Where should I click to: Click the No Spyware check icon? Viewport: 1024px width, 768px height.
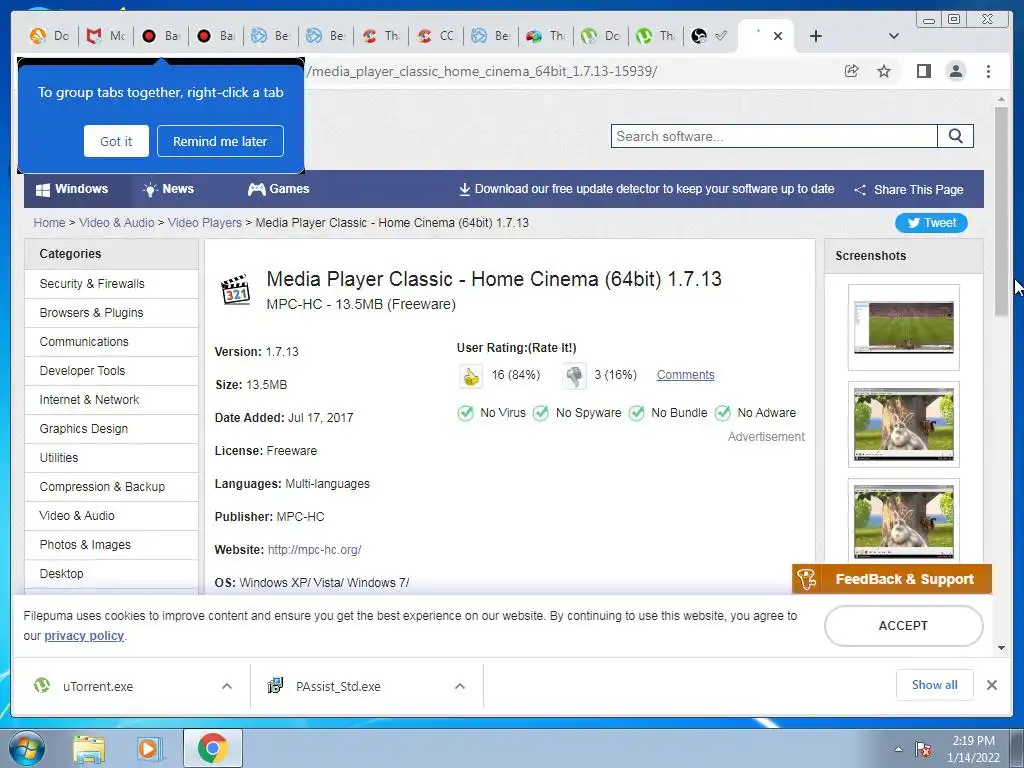pyautogui.click(x=541, y=413)
